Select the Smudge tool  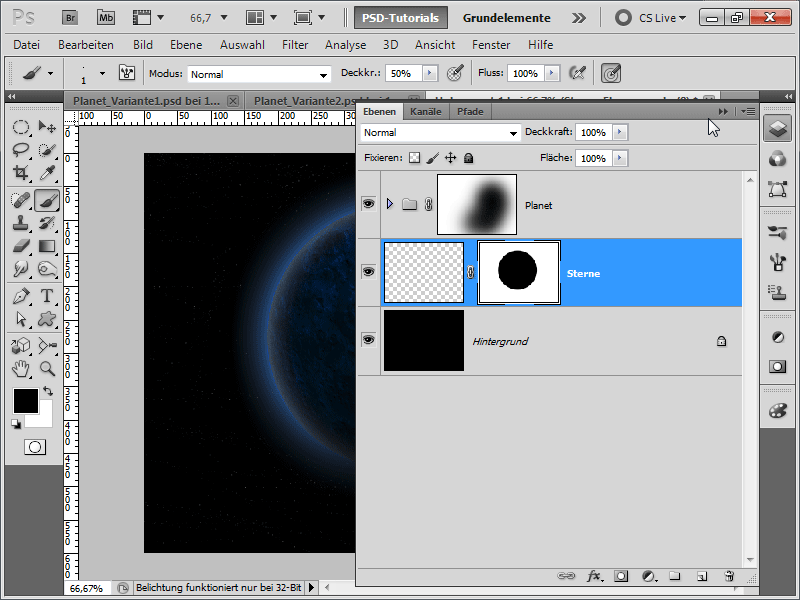click(x=20, y=269)
